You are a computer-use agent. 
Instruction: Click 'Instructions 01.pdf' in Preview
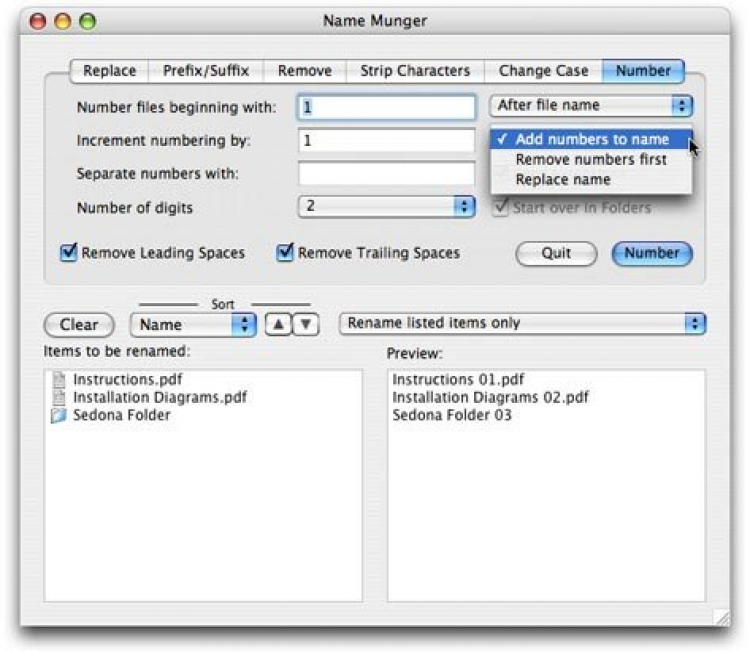tap(458, 379)
